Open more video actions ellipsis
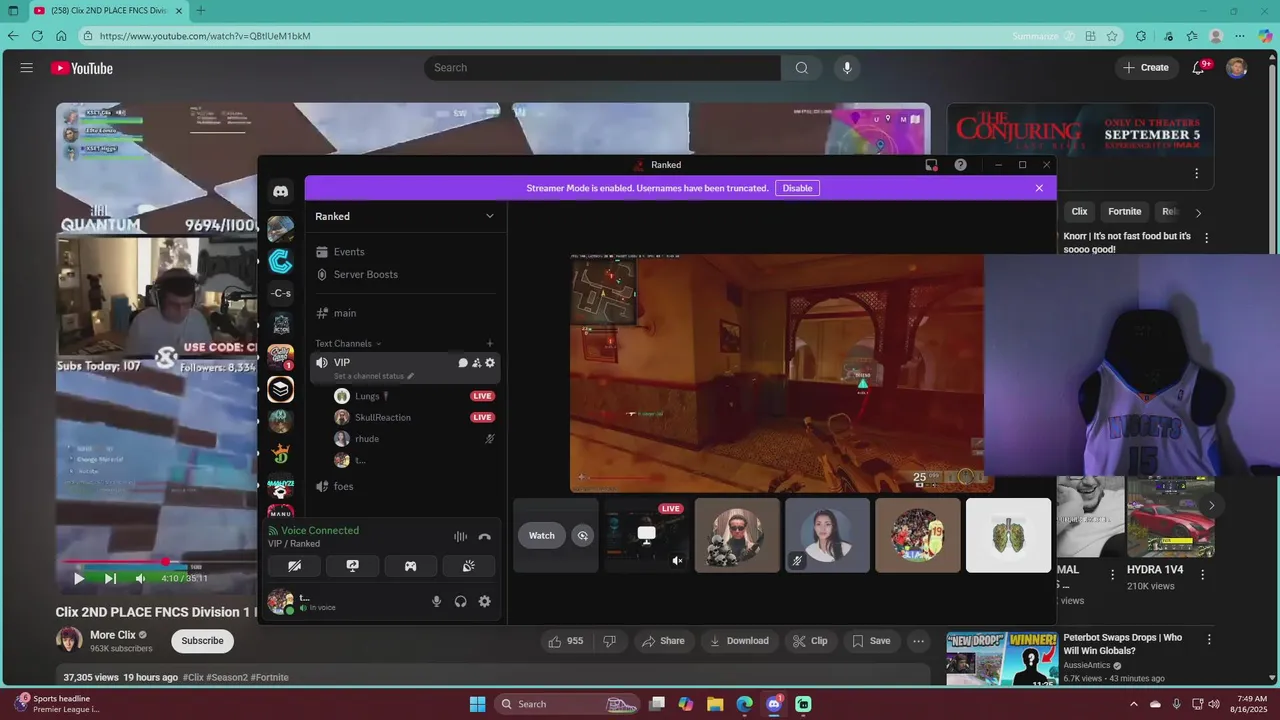This screenshot has height=720, width=1280. tap(918, 641)
